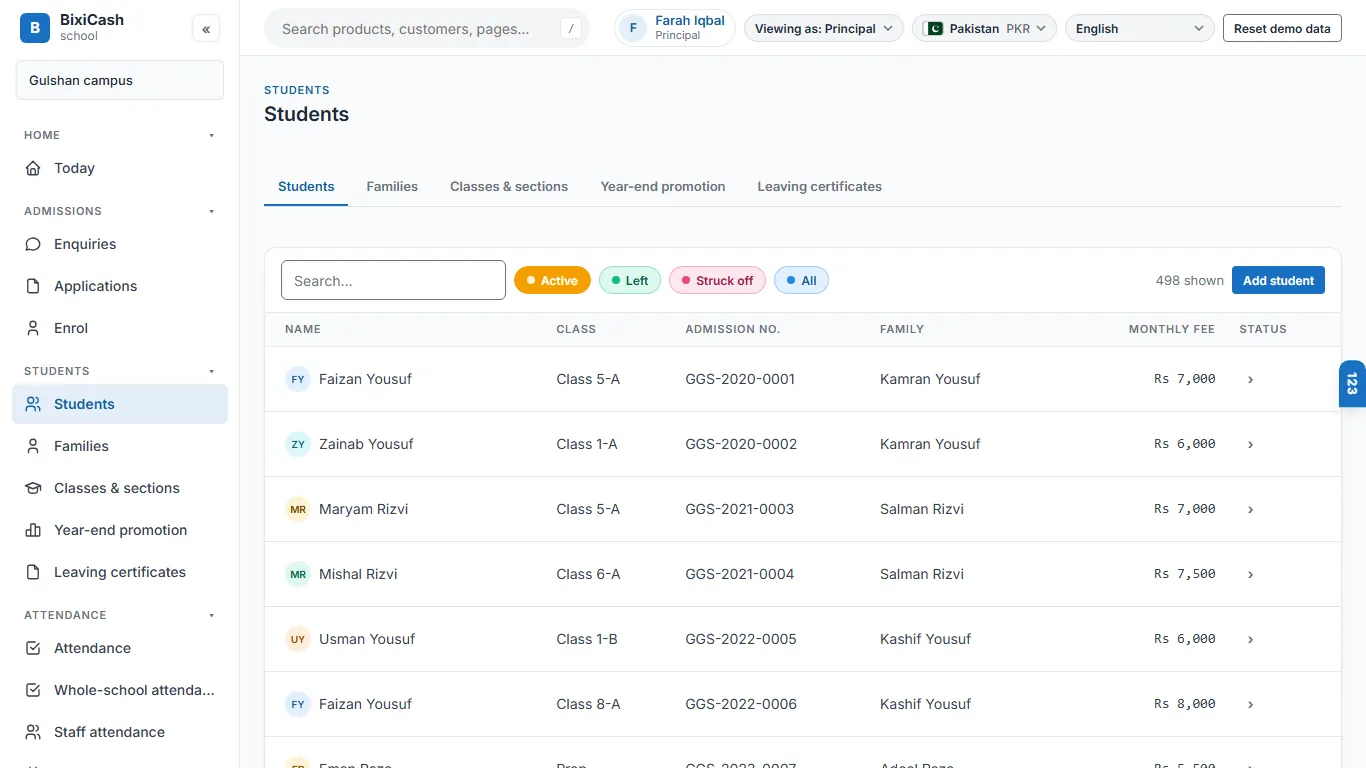Open the Viewing as: Principal dropdown
The width and height of the screenshot is (1366, 768).
(824, 29)
